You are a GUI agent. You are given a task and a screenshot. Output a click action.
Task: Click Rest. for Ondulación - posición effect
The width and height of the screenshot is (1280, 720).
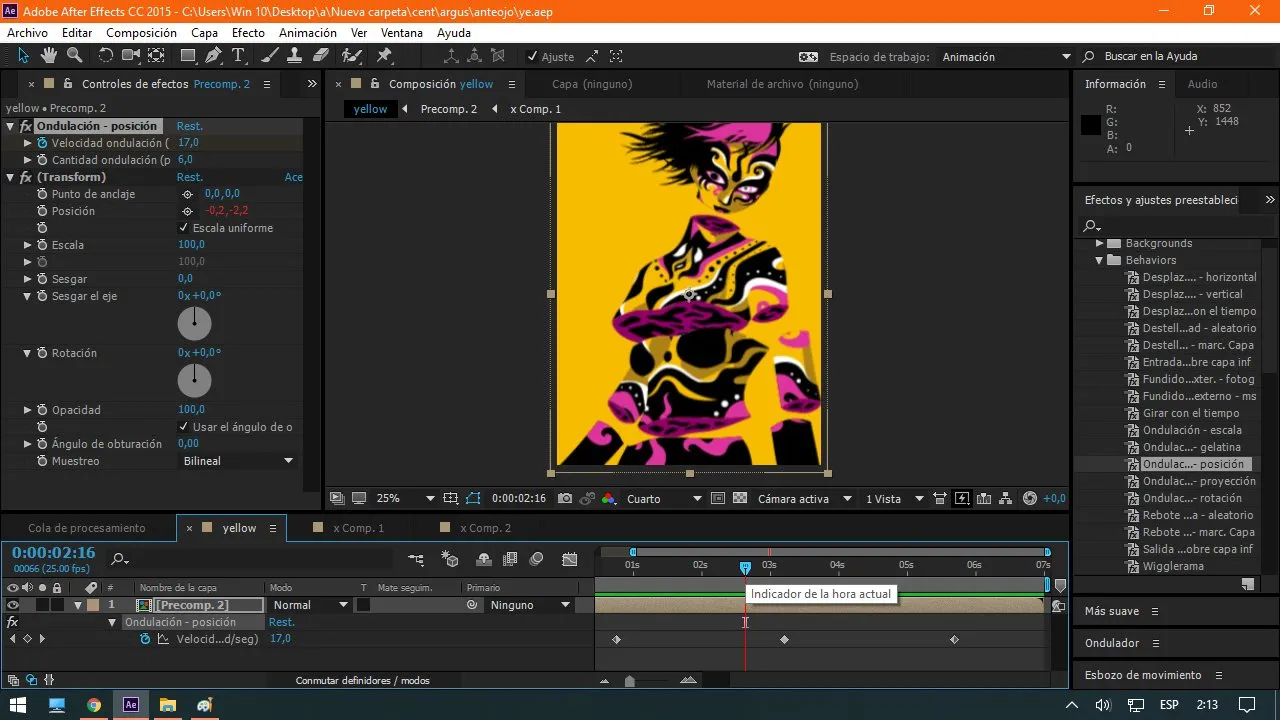[x=190, y=126]
